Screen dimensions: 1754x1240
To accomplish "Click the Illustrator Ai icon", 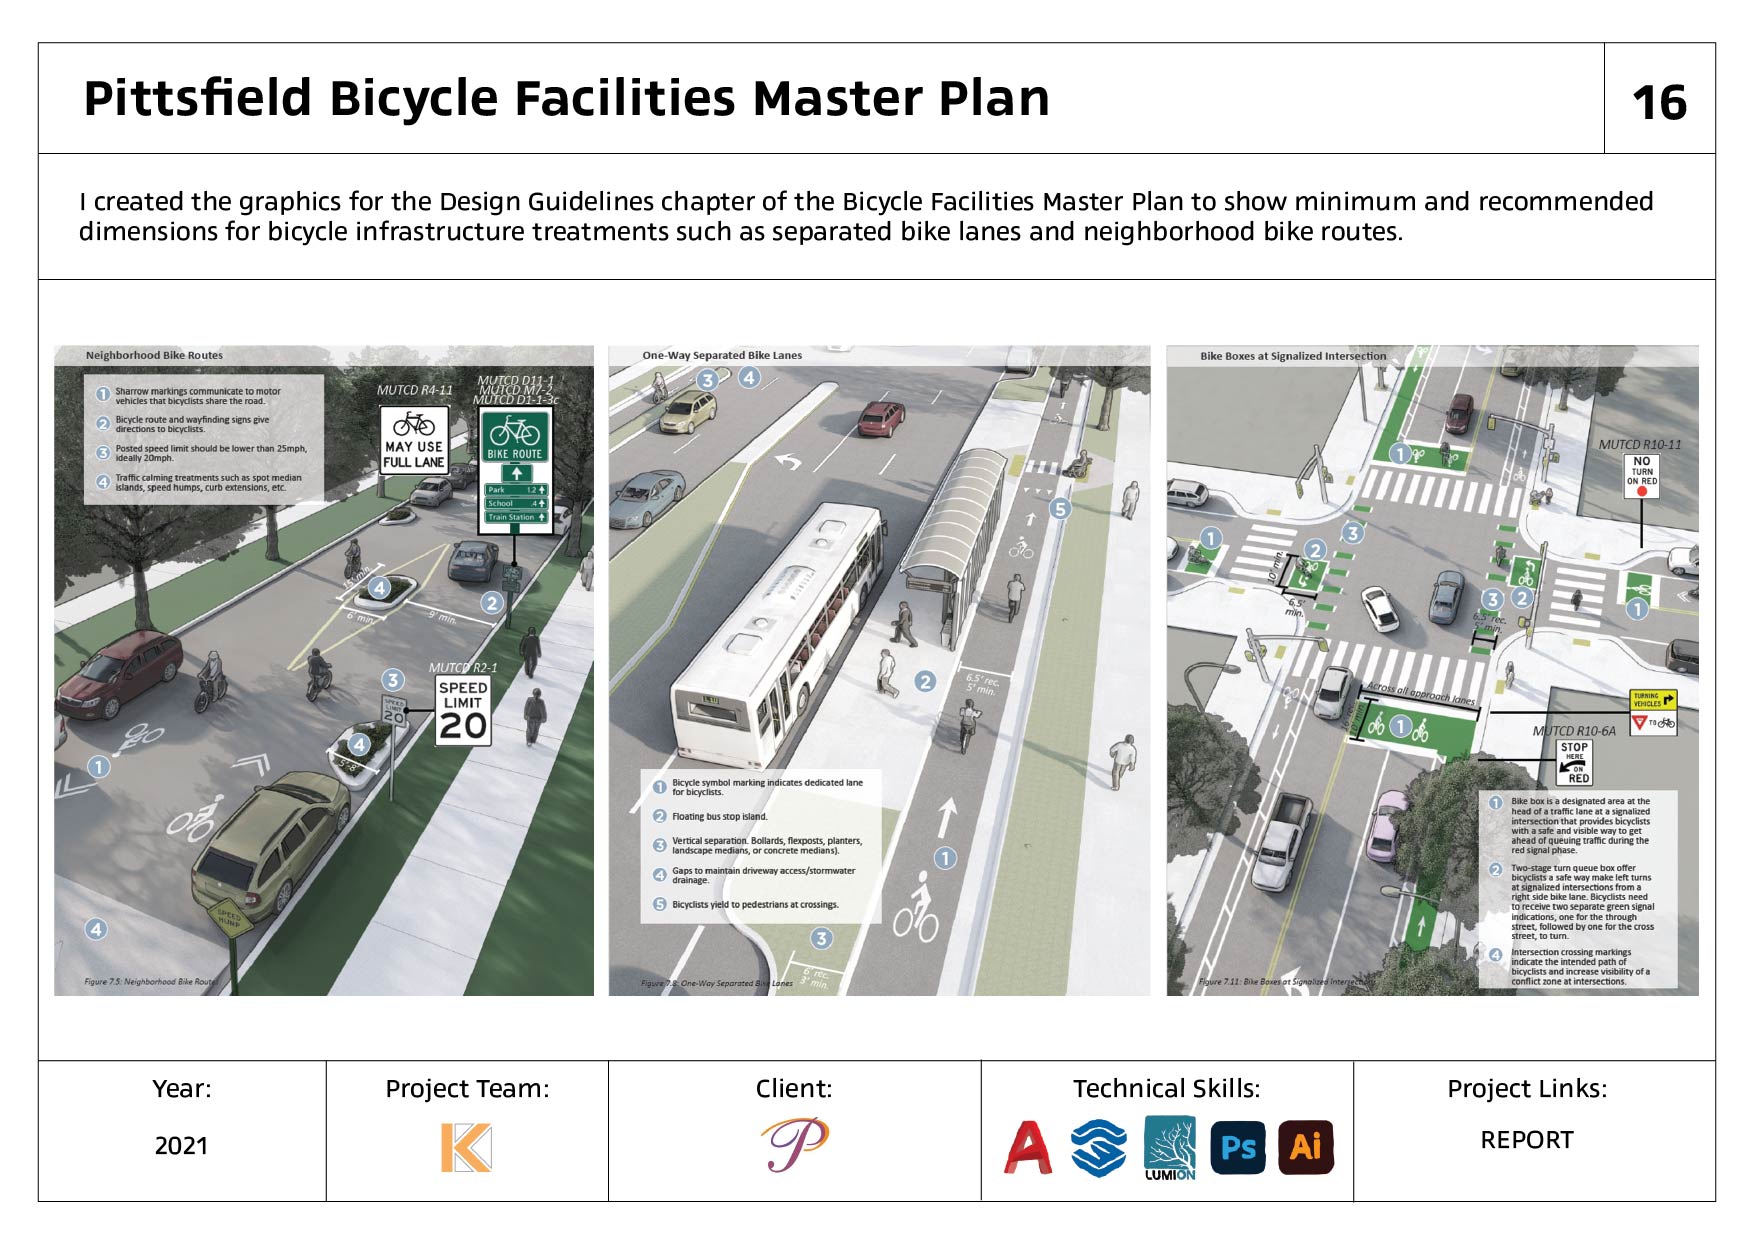I will (1306, 1147).
